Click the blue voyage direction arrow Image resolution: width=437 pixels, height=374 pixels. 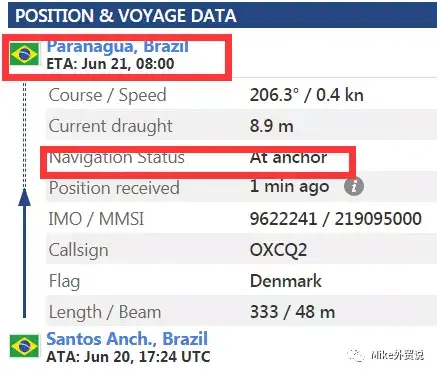(x=24, y=253)
